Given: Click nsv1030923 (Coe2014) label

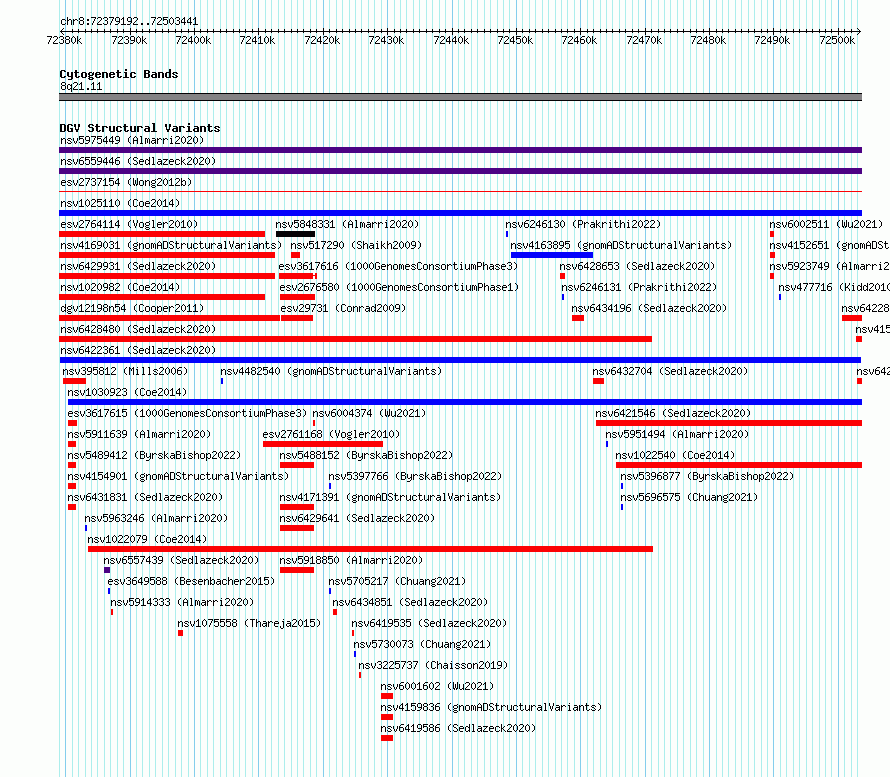Looking at the screenshot, I should [127, 392].
